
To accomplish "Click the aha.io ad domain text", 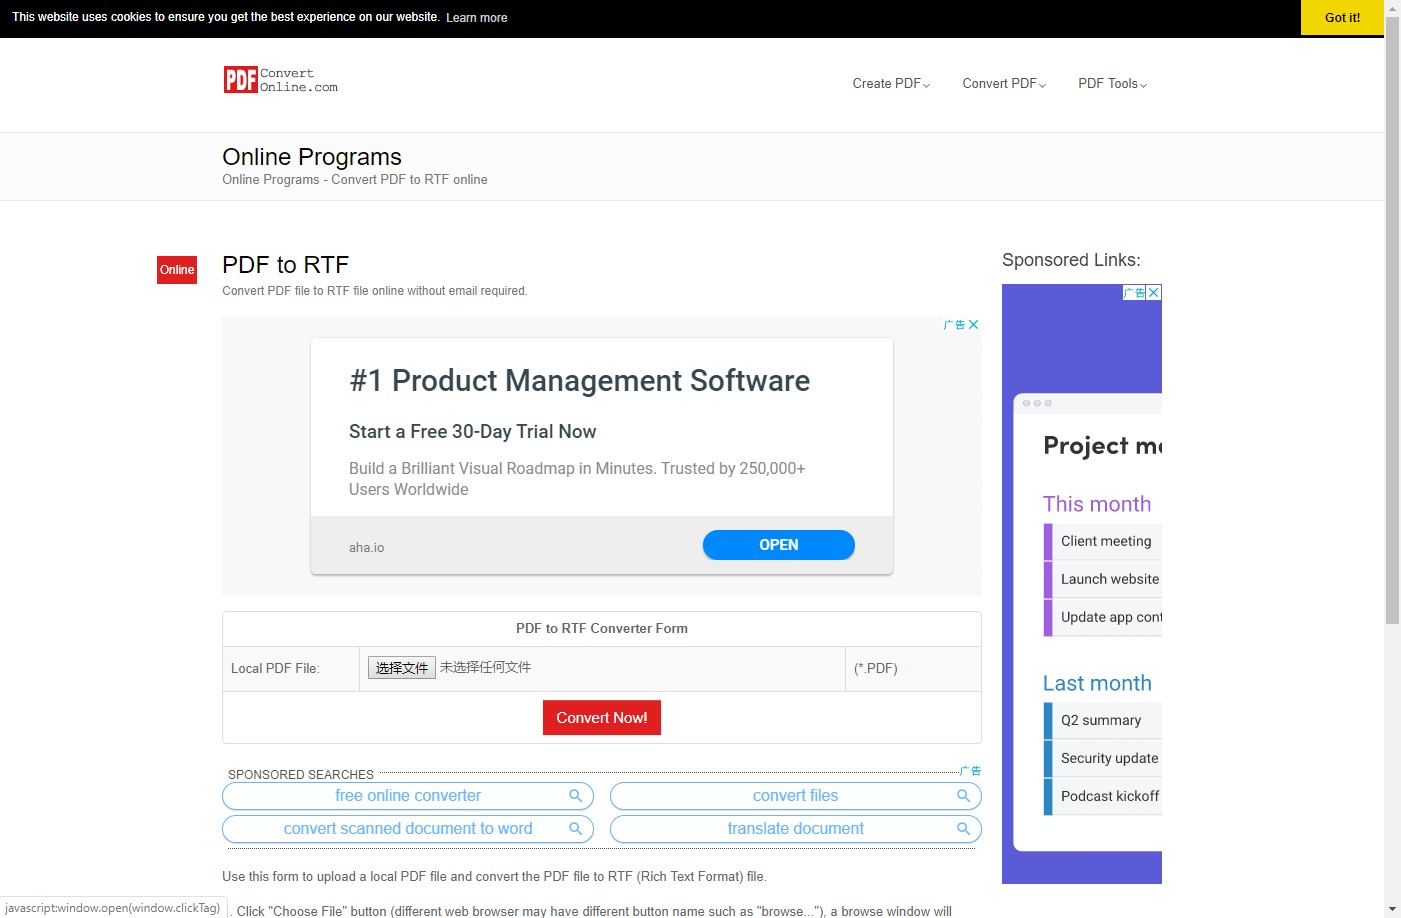I will pyautogui.click(x=366, y=548).
